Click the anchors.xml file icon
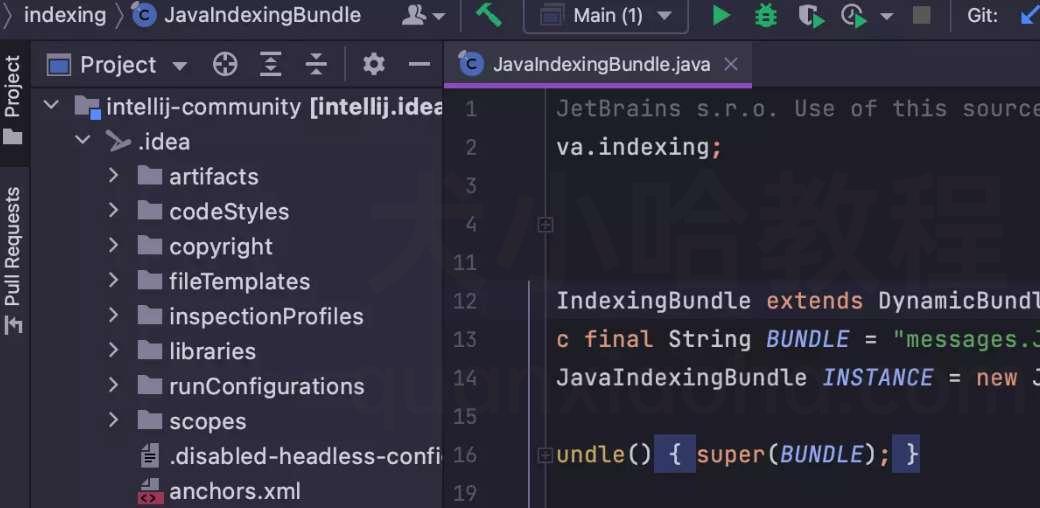This screenshot has height=508, width=1040. click(150, 492)
